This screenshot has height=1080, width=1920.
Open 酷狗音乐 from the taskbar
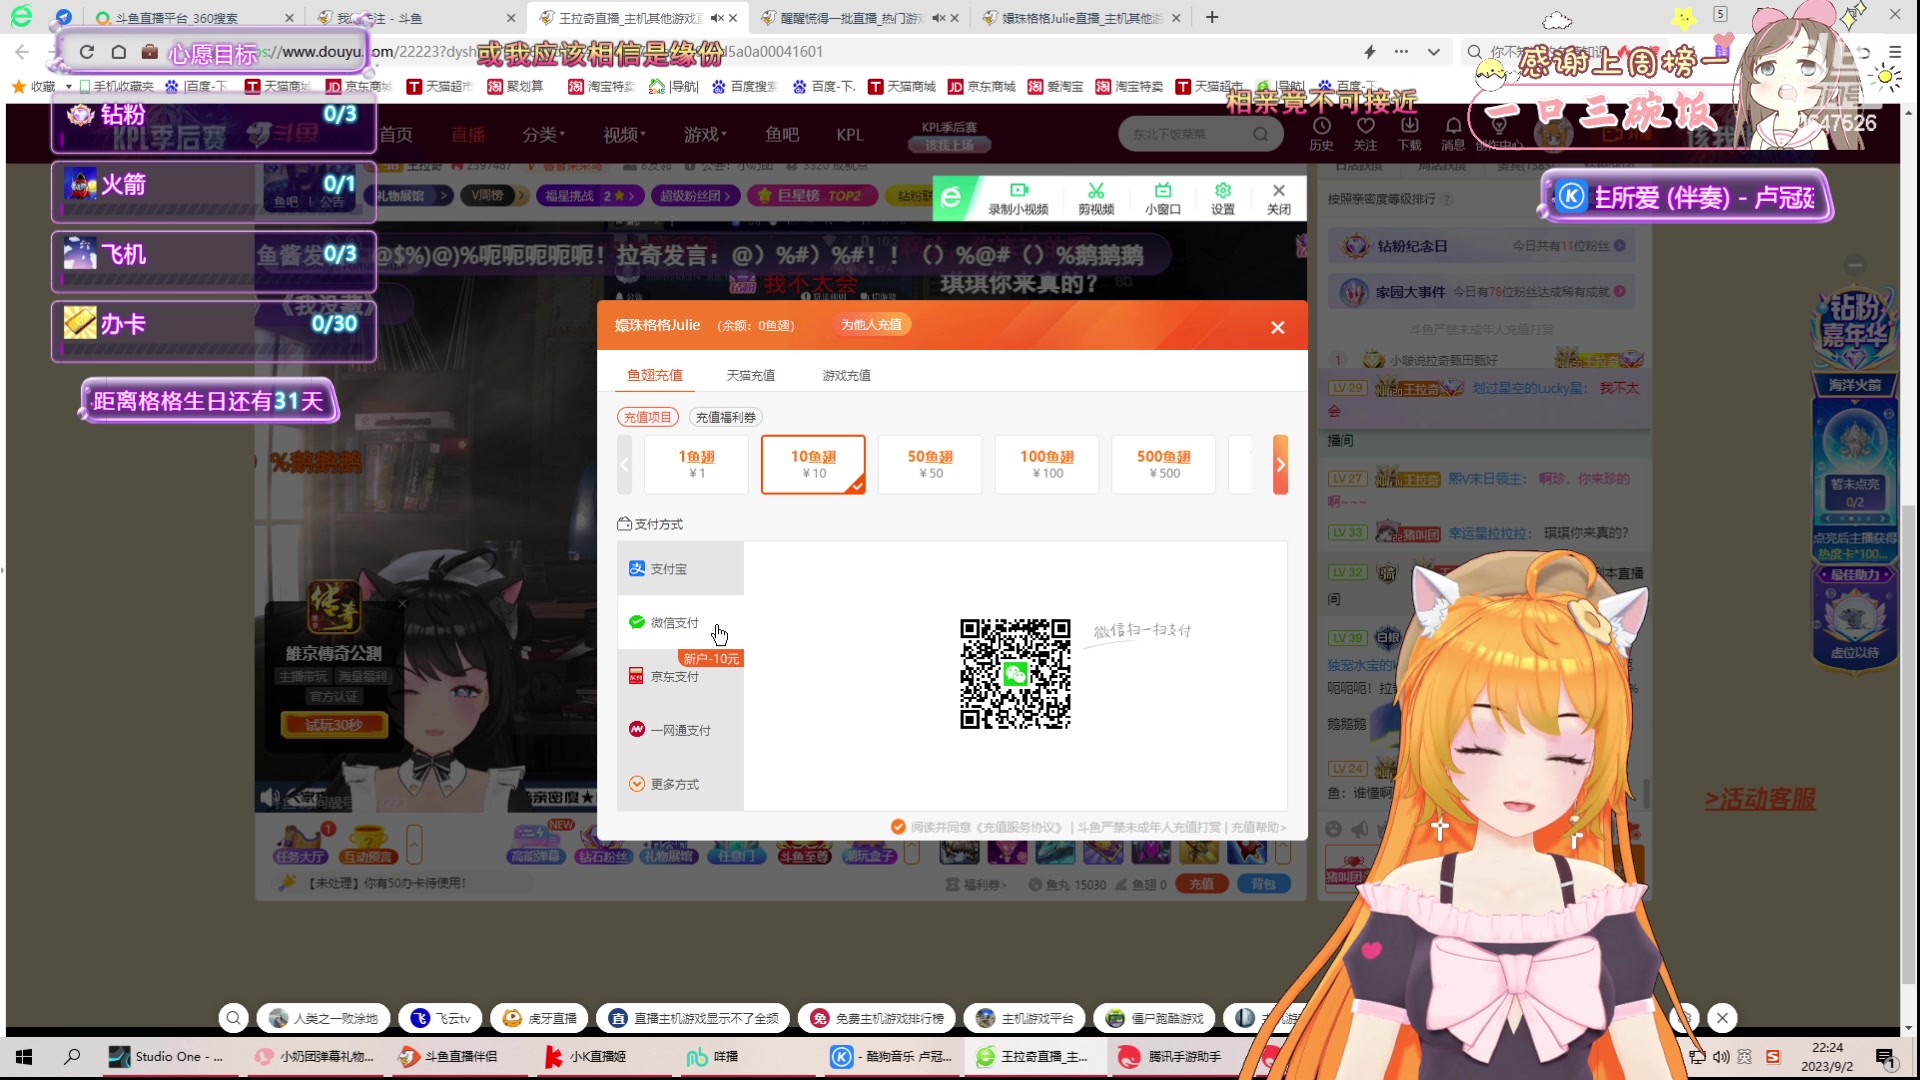(892, 1056)
